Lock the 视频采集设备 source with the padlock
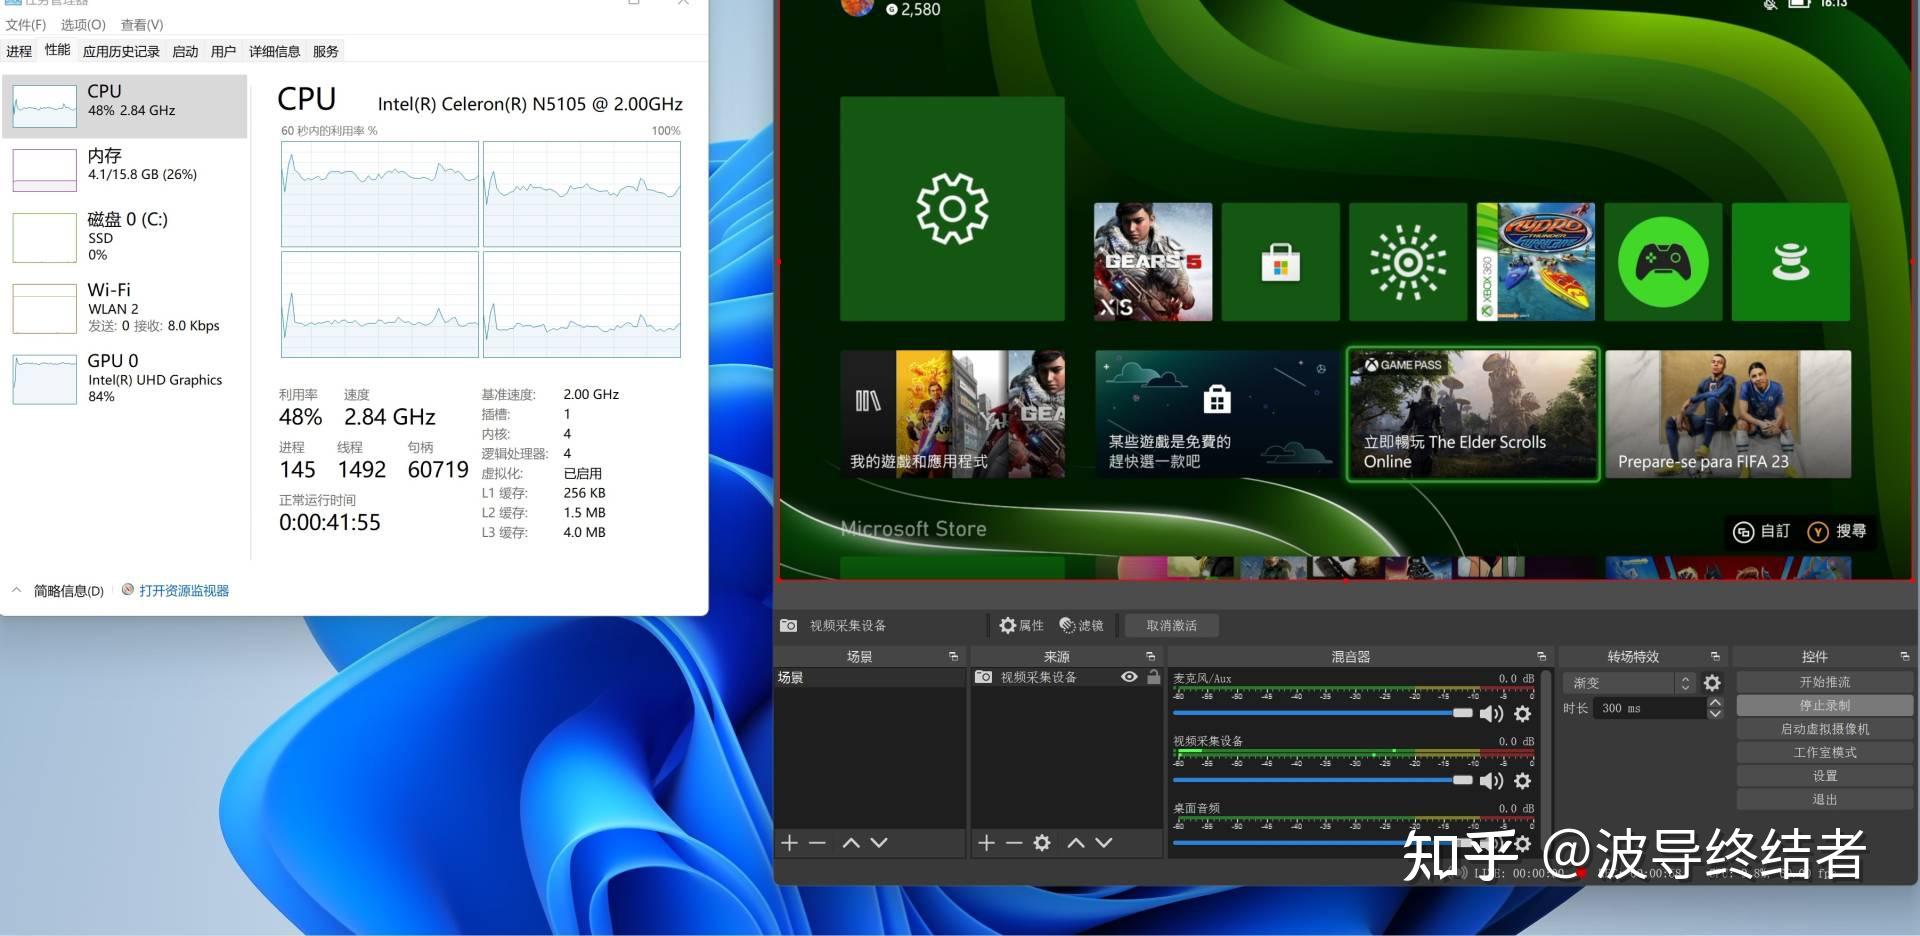Screen dimensions: 1920x936 [x=1153, y=677]
